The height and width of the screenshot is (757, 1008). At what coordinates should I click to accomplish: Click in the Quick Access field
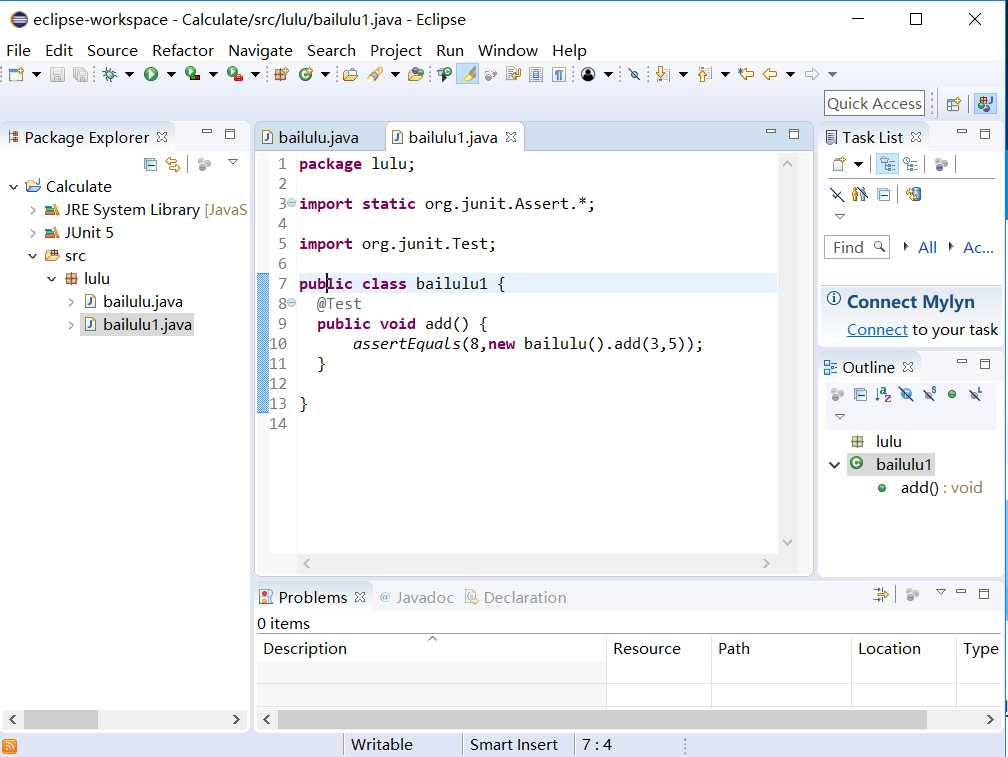[x=874, y=103]
